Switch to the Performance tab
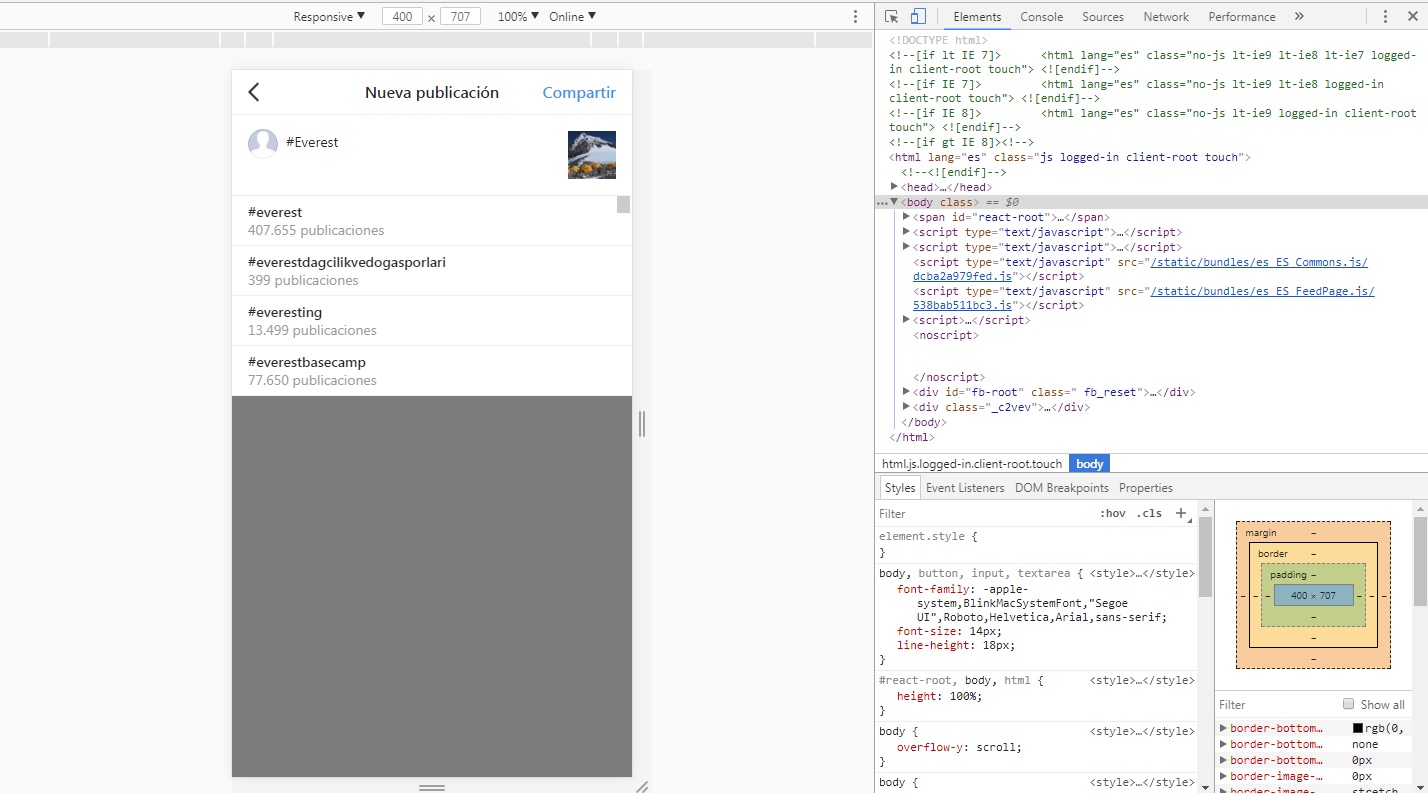This screenshot has width=1428, height=794. coord(1242,17)
